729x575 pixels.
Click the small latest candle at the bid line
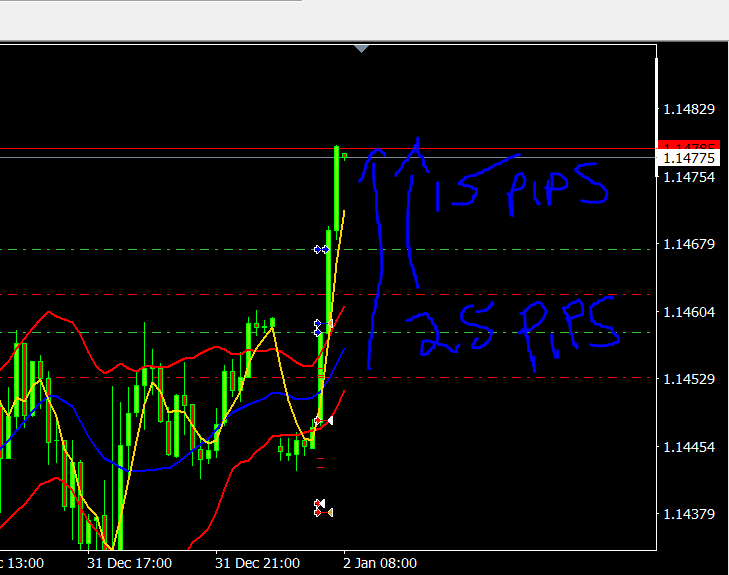coord(345,156)
